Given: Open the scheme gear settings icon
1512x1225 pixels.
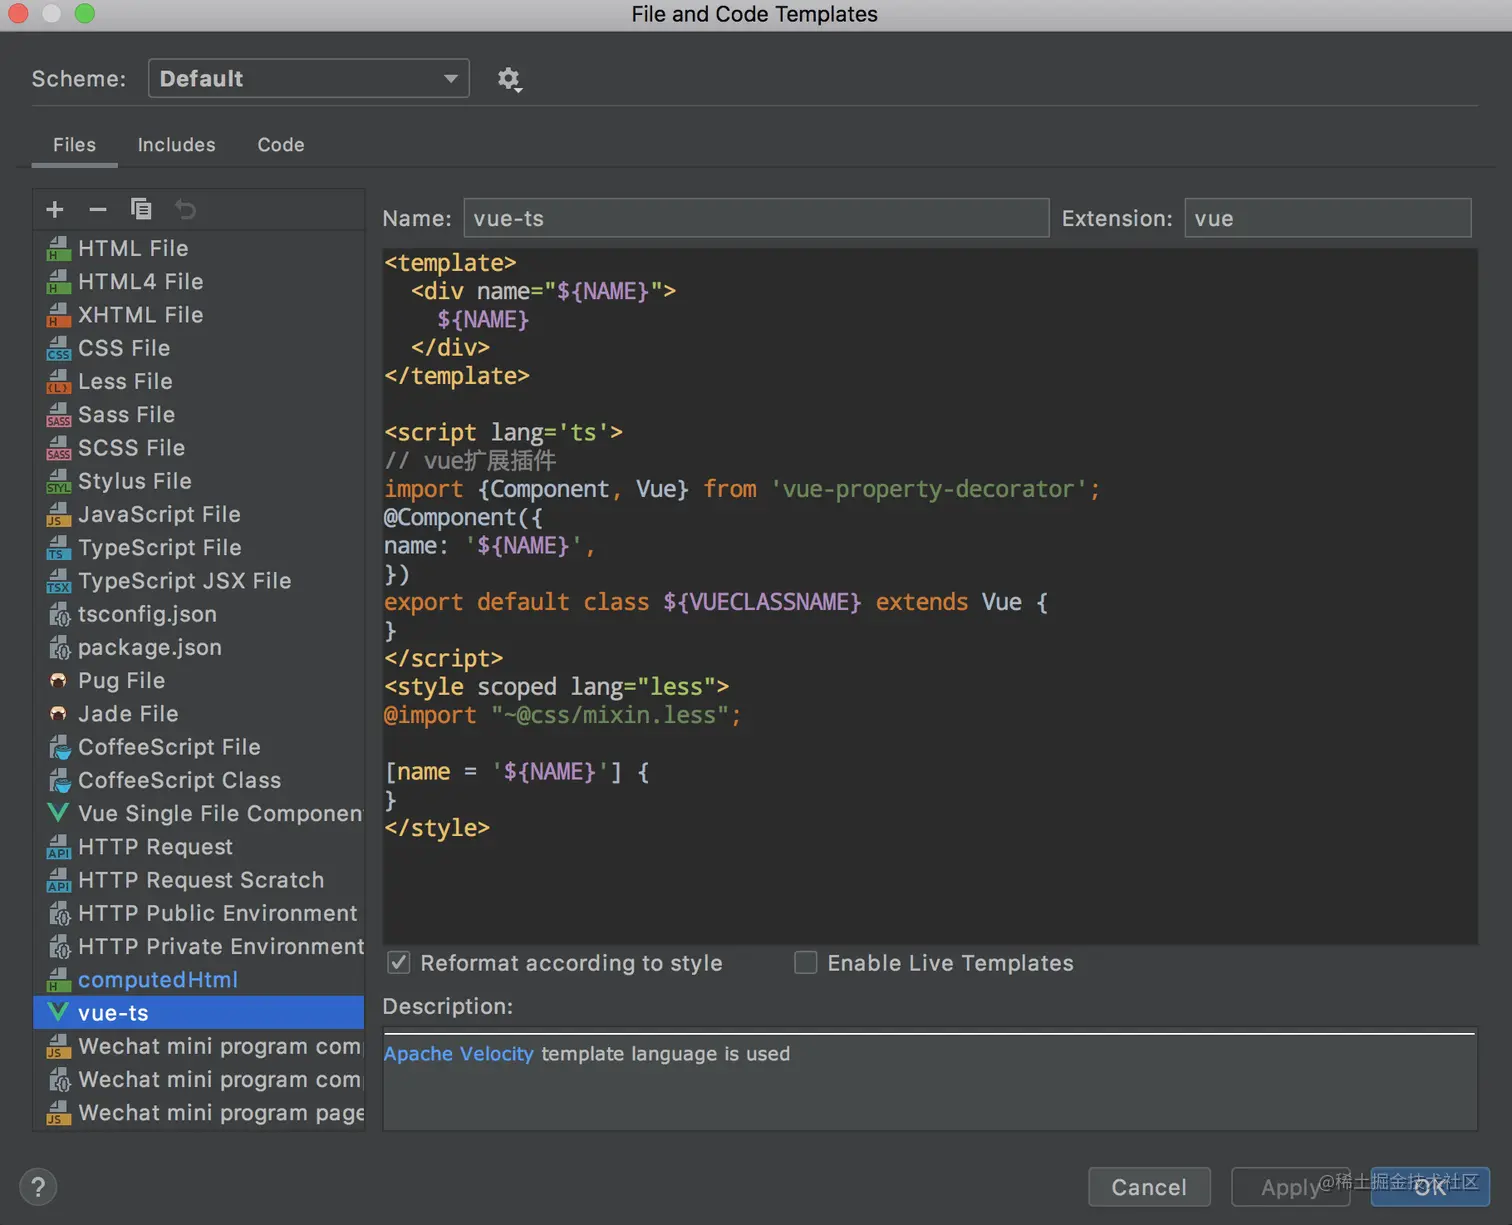Looking at the screenshot, I should tap(509, 79).
